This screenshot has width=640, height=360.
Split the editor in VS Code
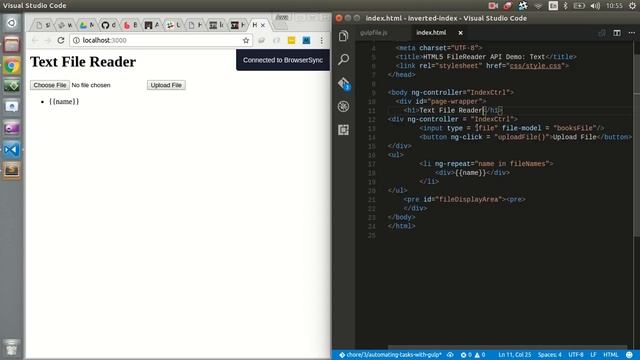click(x=617, y=33)
